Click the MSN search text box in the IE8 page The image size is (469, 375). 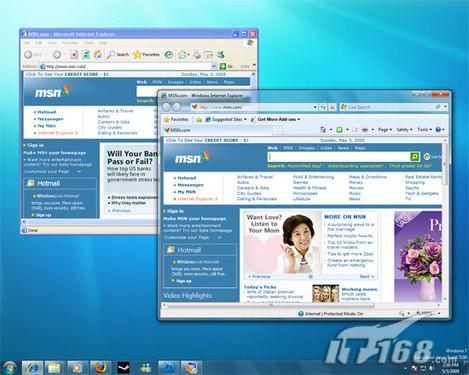pos(338,156)
